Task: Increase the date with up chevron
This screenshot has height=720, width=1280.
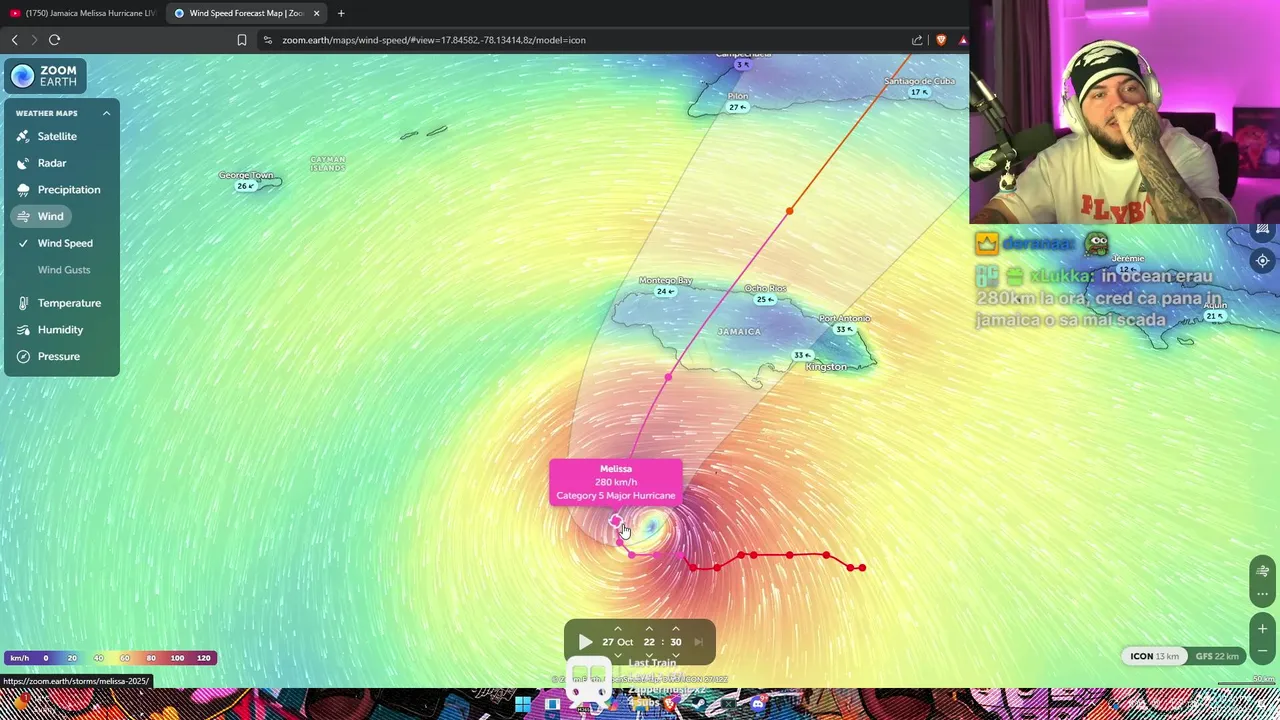Action: coord(617,629)
